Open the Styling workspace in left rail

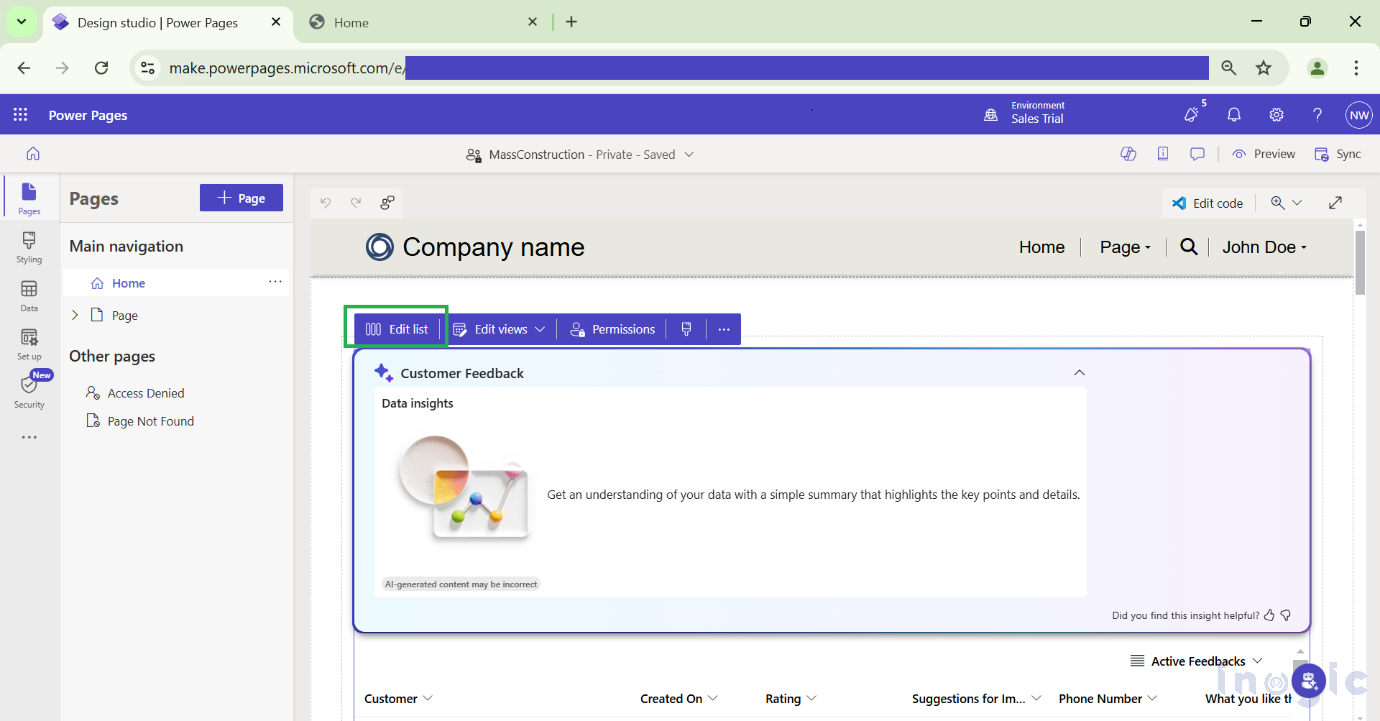(x=29, y=246)
